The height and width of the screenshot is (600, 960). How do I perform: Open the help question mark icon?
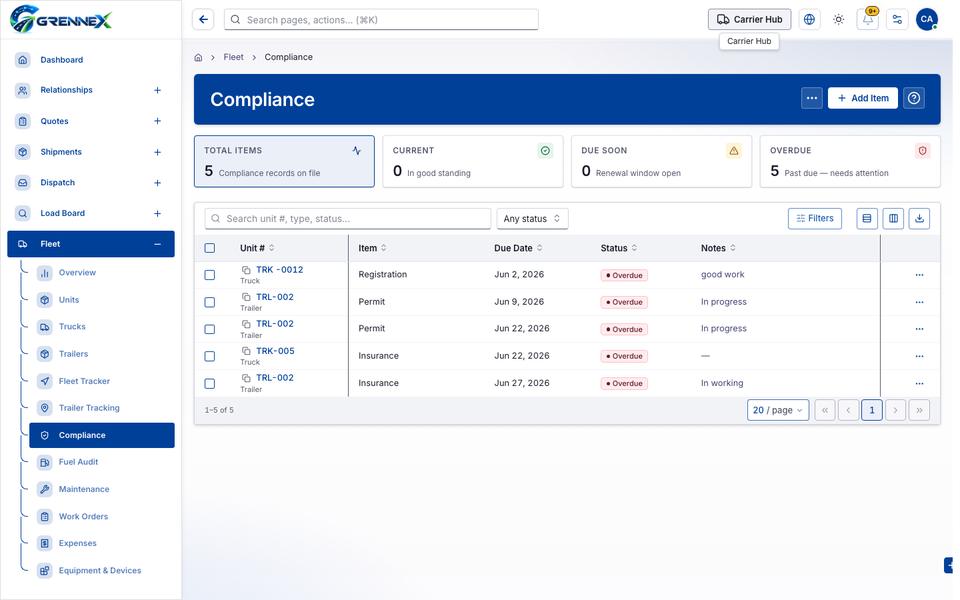[x=914, y=98]
